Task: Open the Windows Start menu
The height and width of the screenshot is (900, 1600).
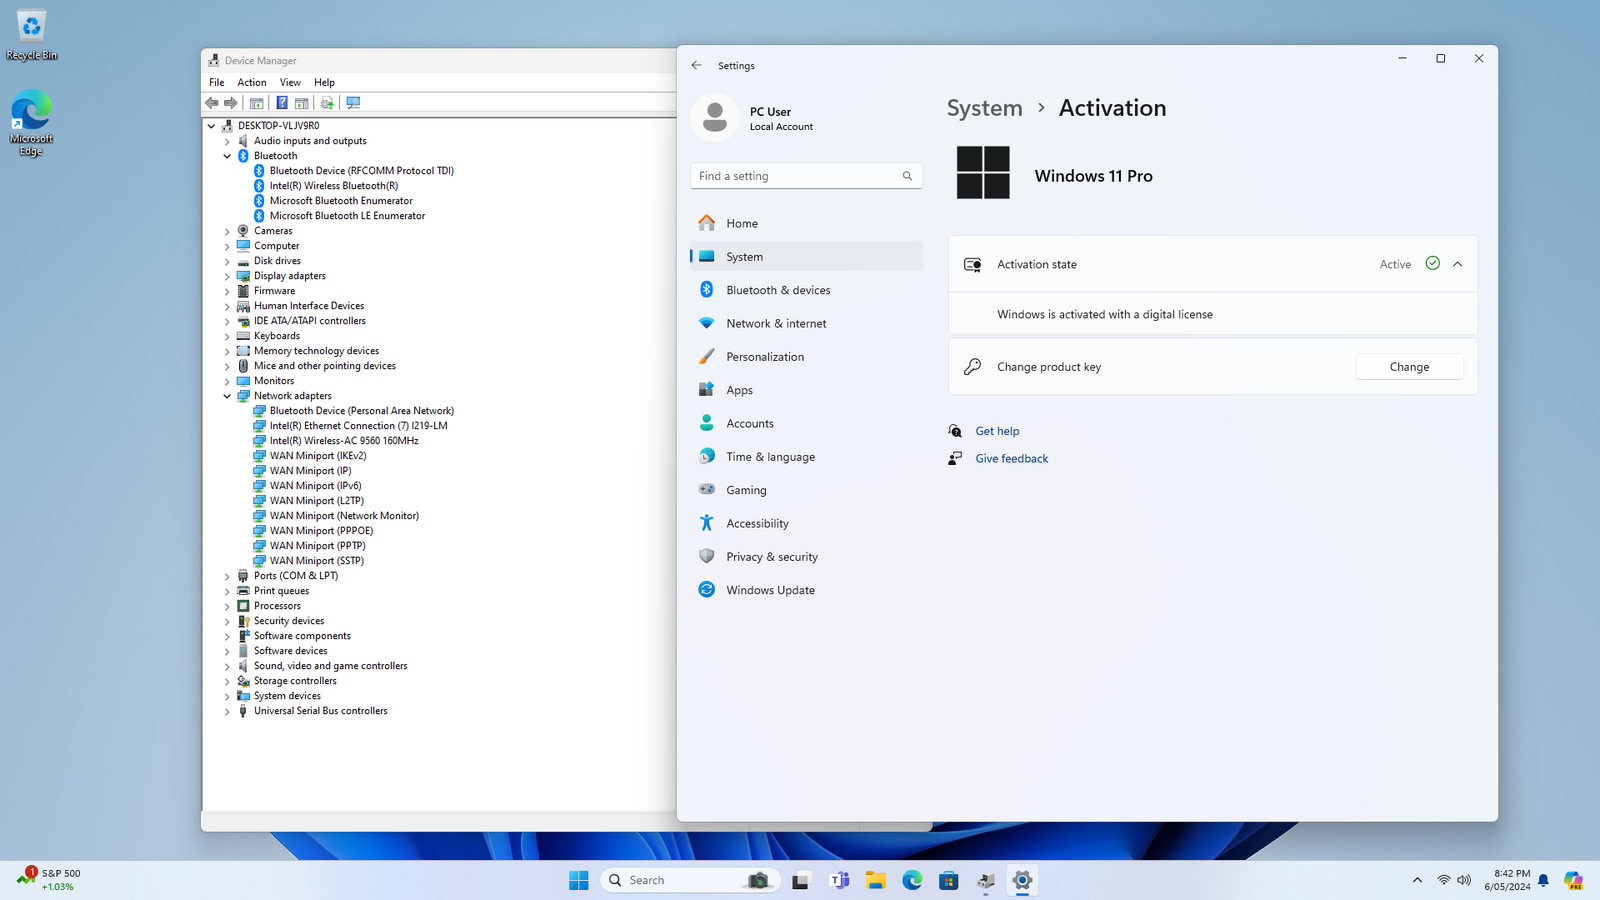Action: (578, 880)
